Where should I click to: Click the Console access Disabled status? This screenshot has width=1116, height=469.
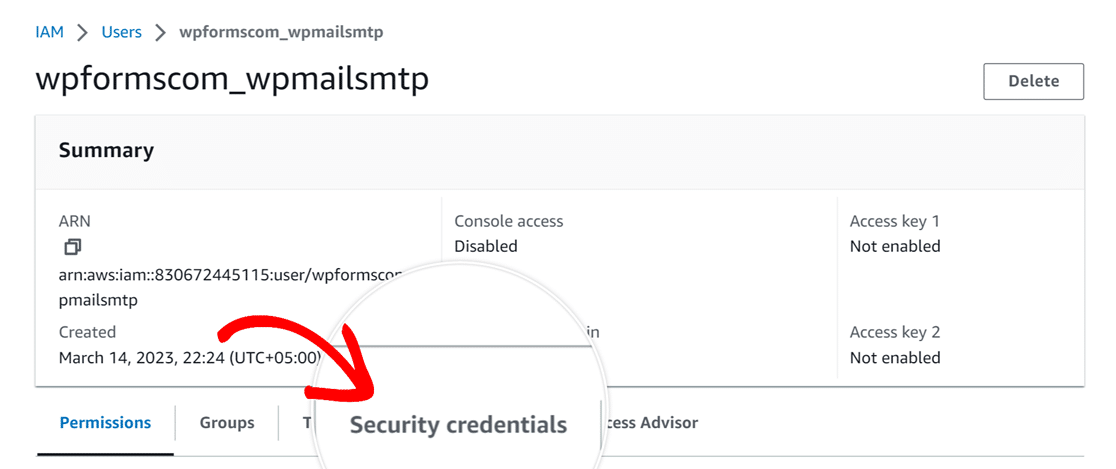pyautogui.click(x=486, y=246)
